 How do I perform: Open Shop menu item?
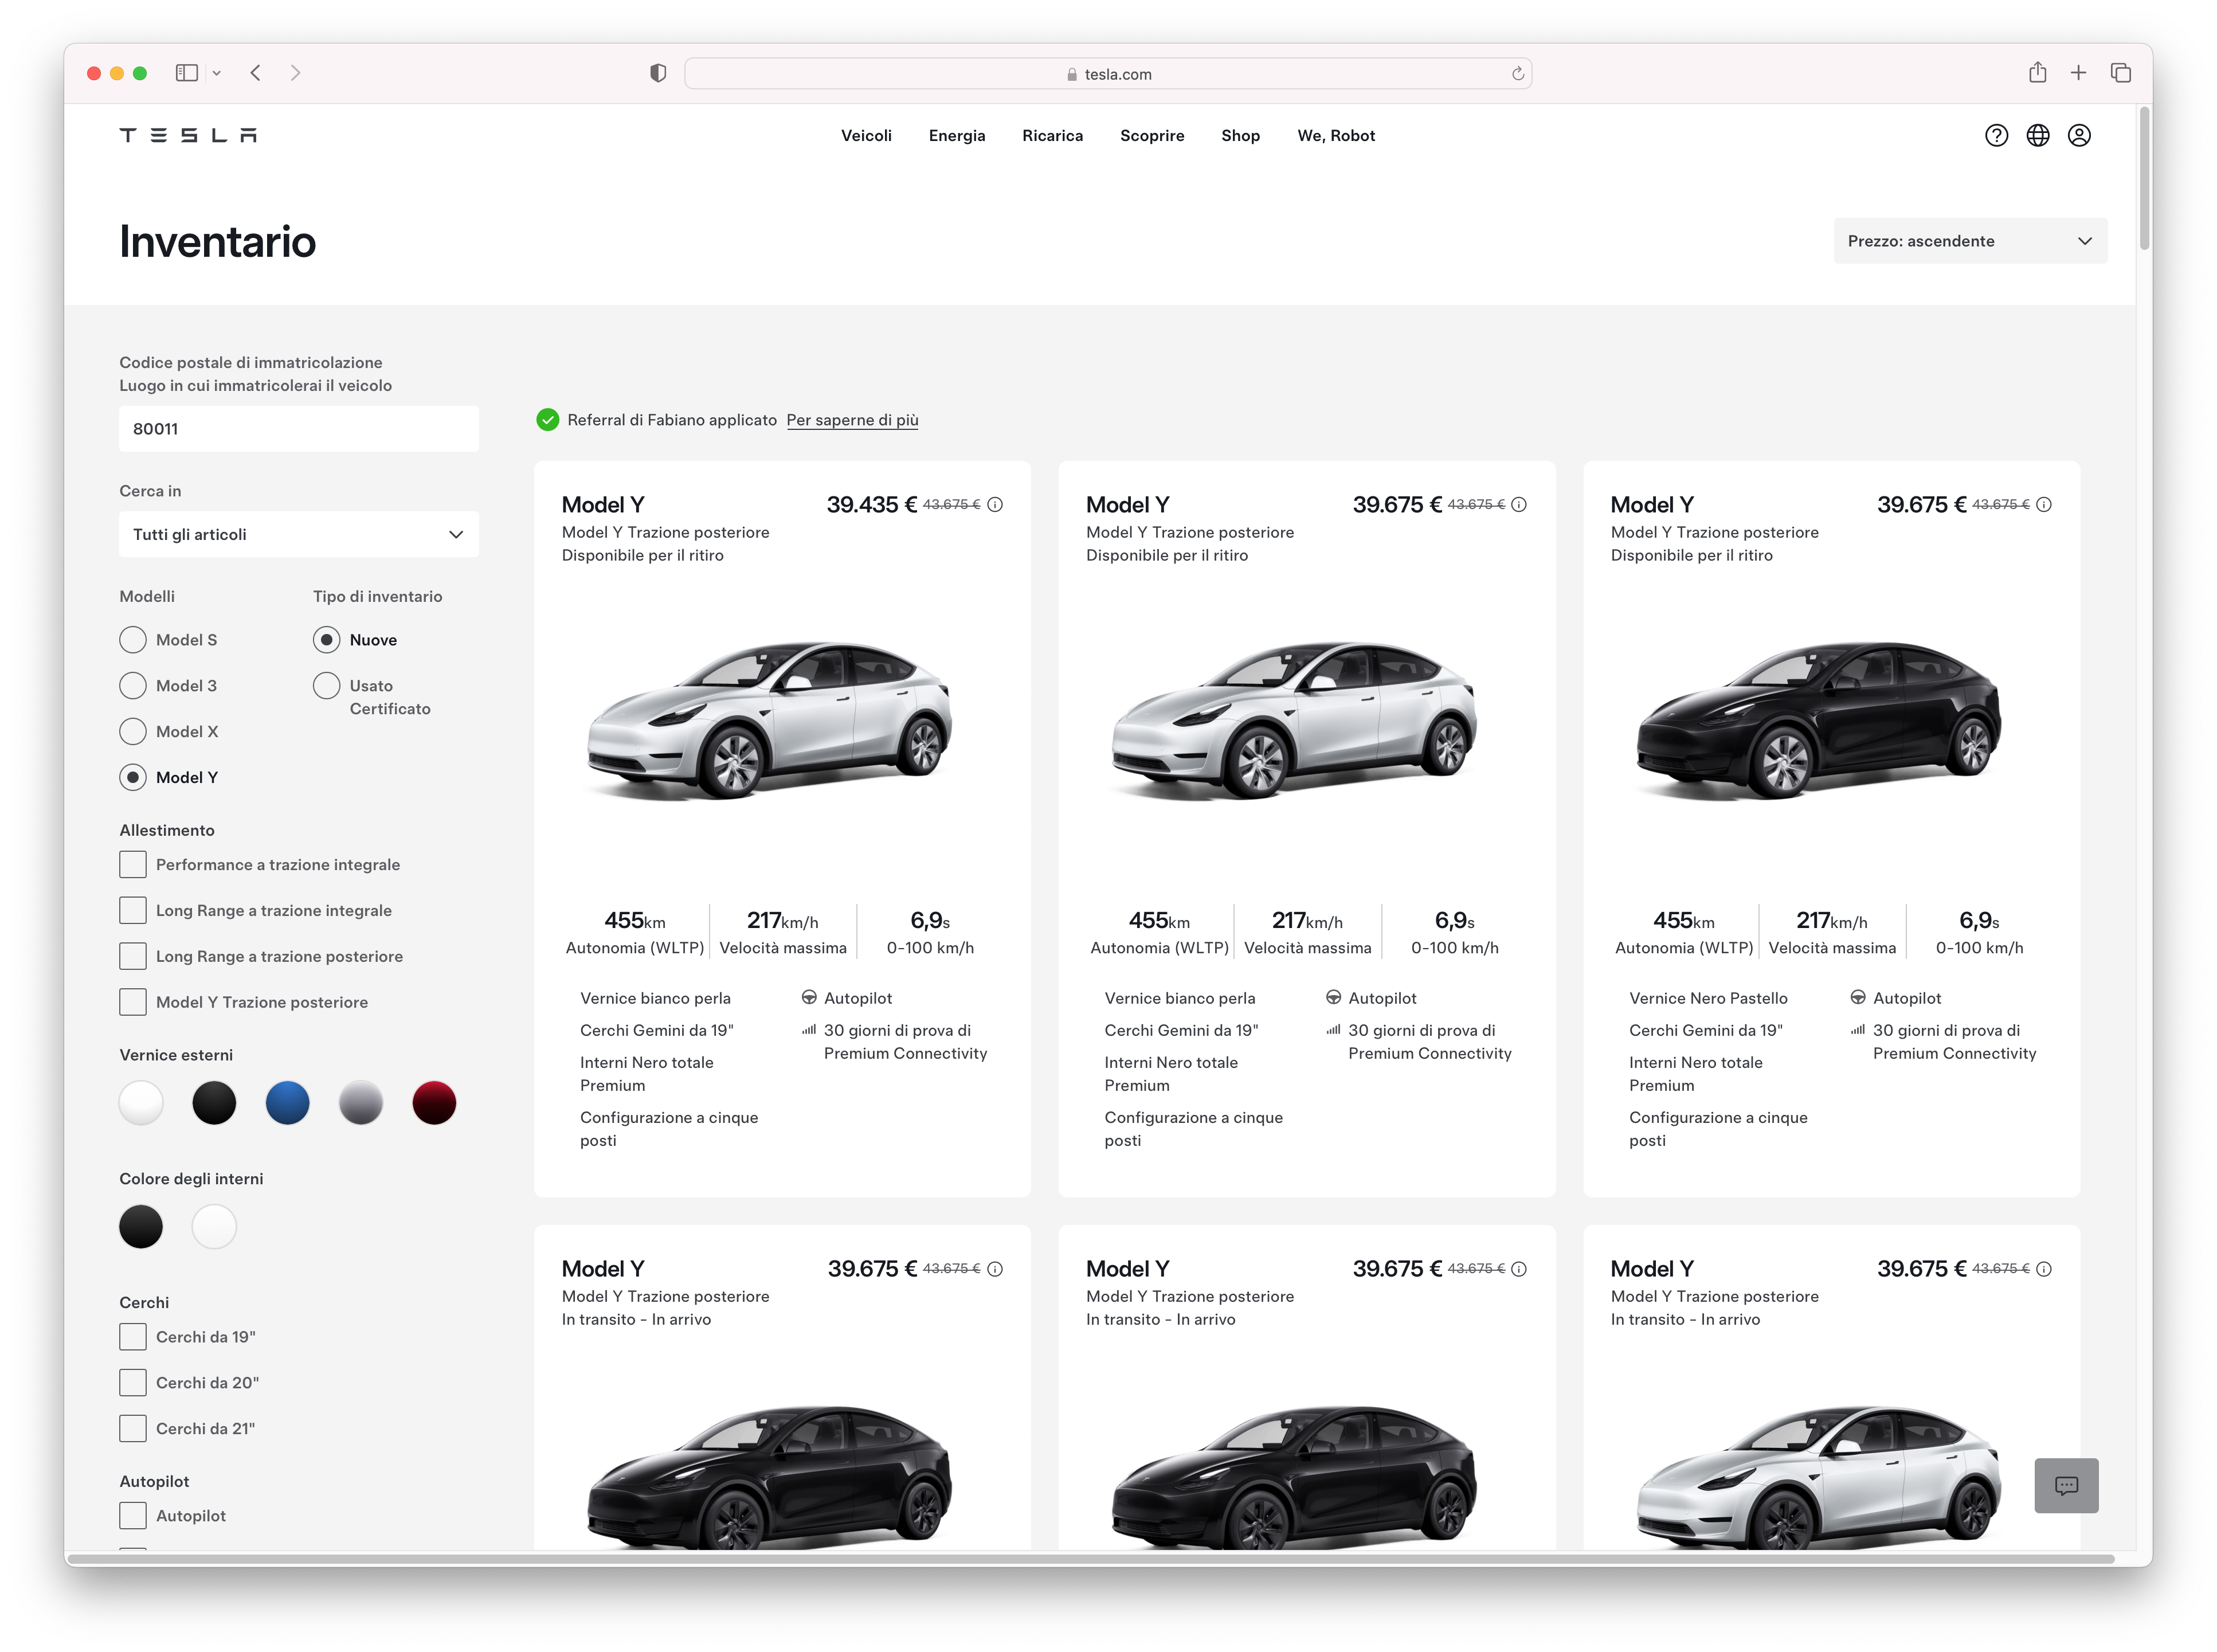pos(1240,136)
